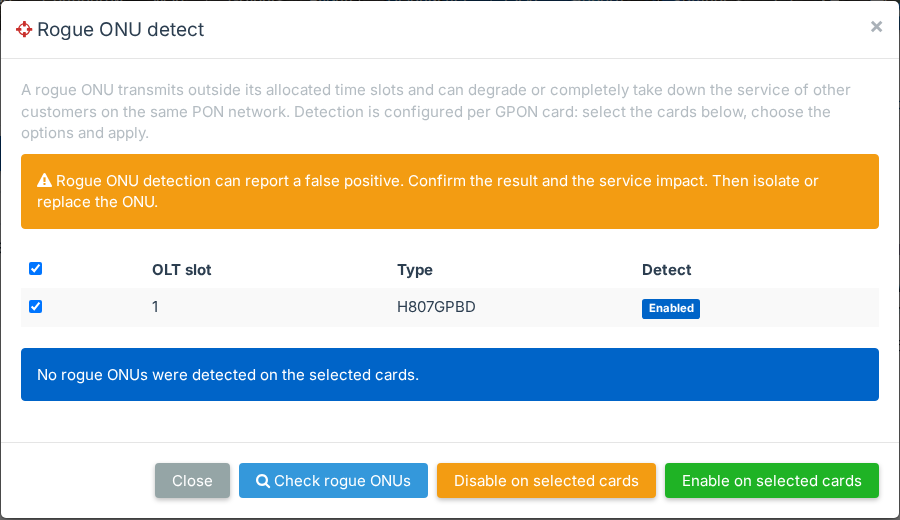Select the H807GPBD card type cell

click(436, 307)
